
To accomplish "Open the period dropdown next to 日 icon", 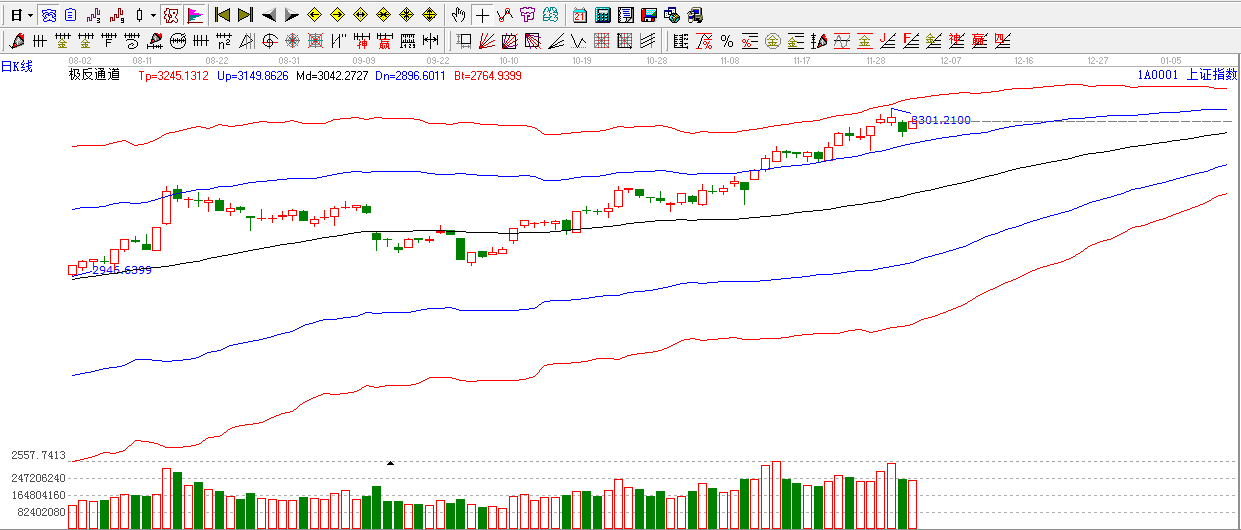I will pyautogui.click(x=30, y=15).
